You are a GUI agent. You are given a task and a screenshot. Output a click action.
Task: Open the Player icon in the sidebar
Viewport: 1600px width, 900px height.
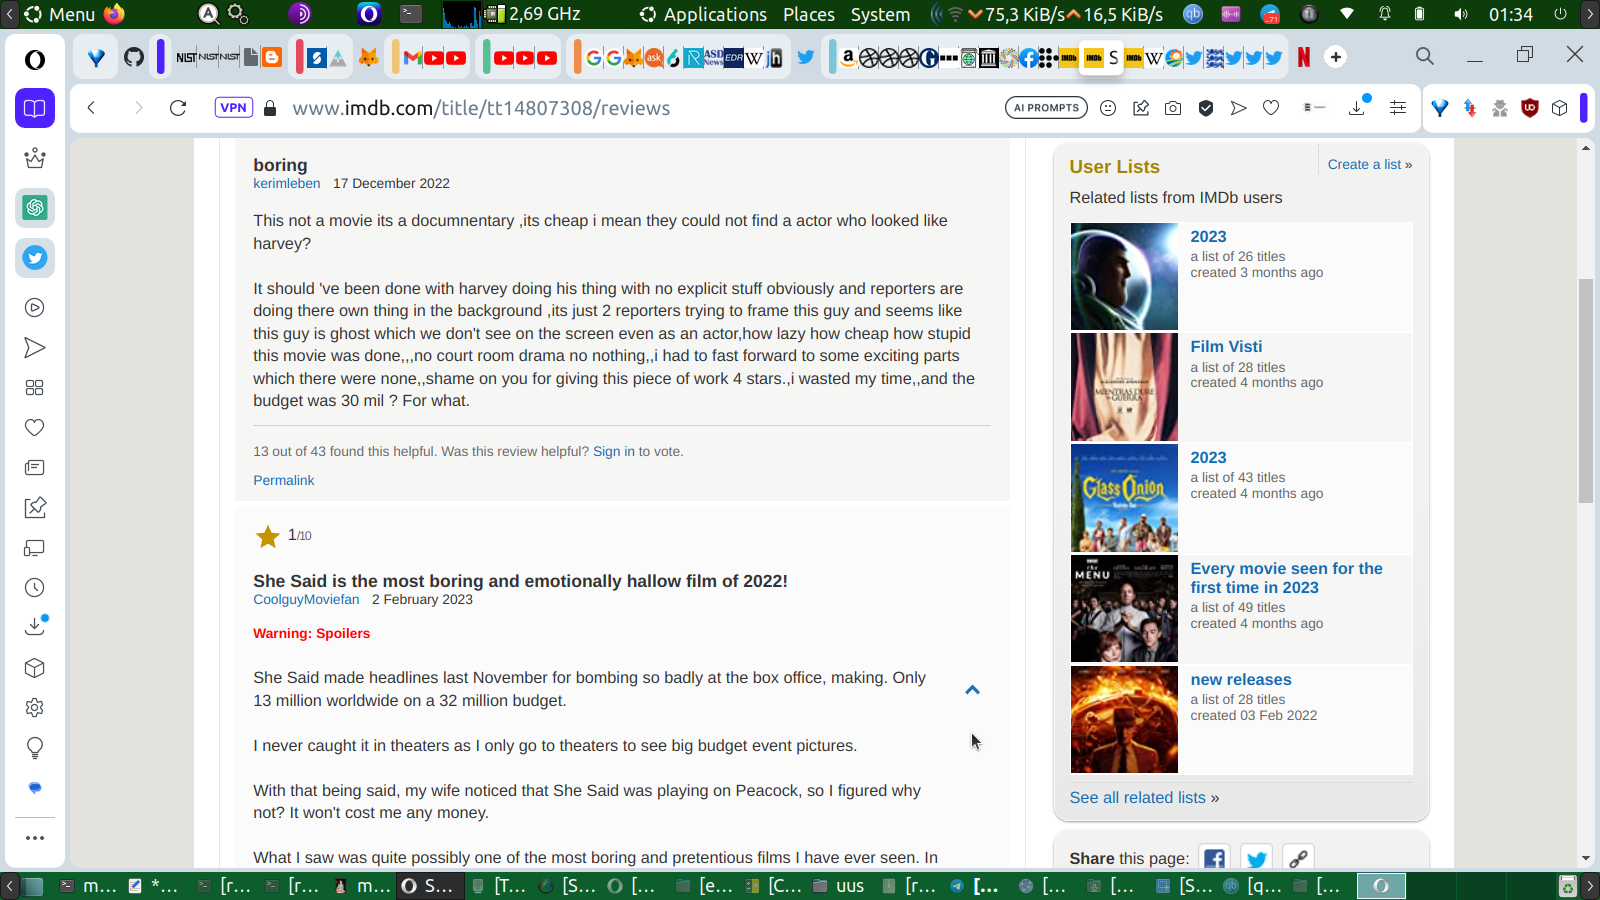35,308
